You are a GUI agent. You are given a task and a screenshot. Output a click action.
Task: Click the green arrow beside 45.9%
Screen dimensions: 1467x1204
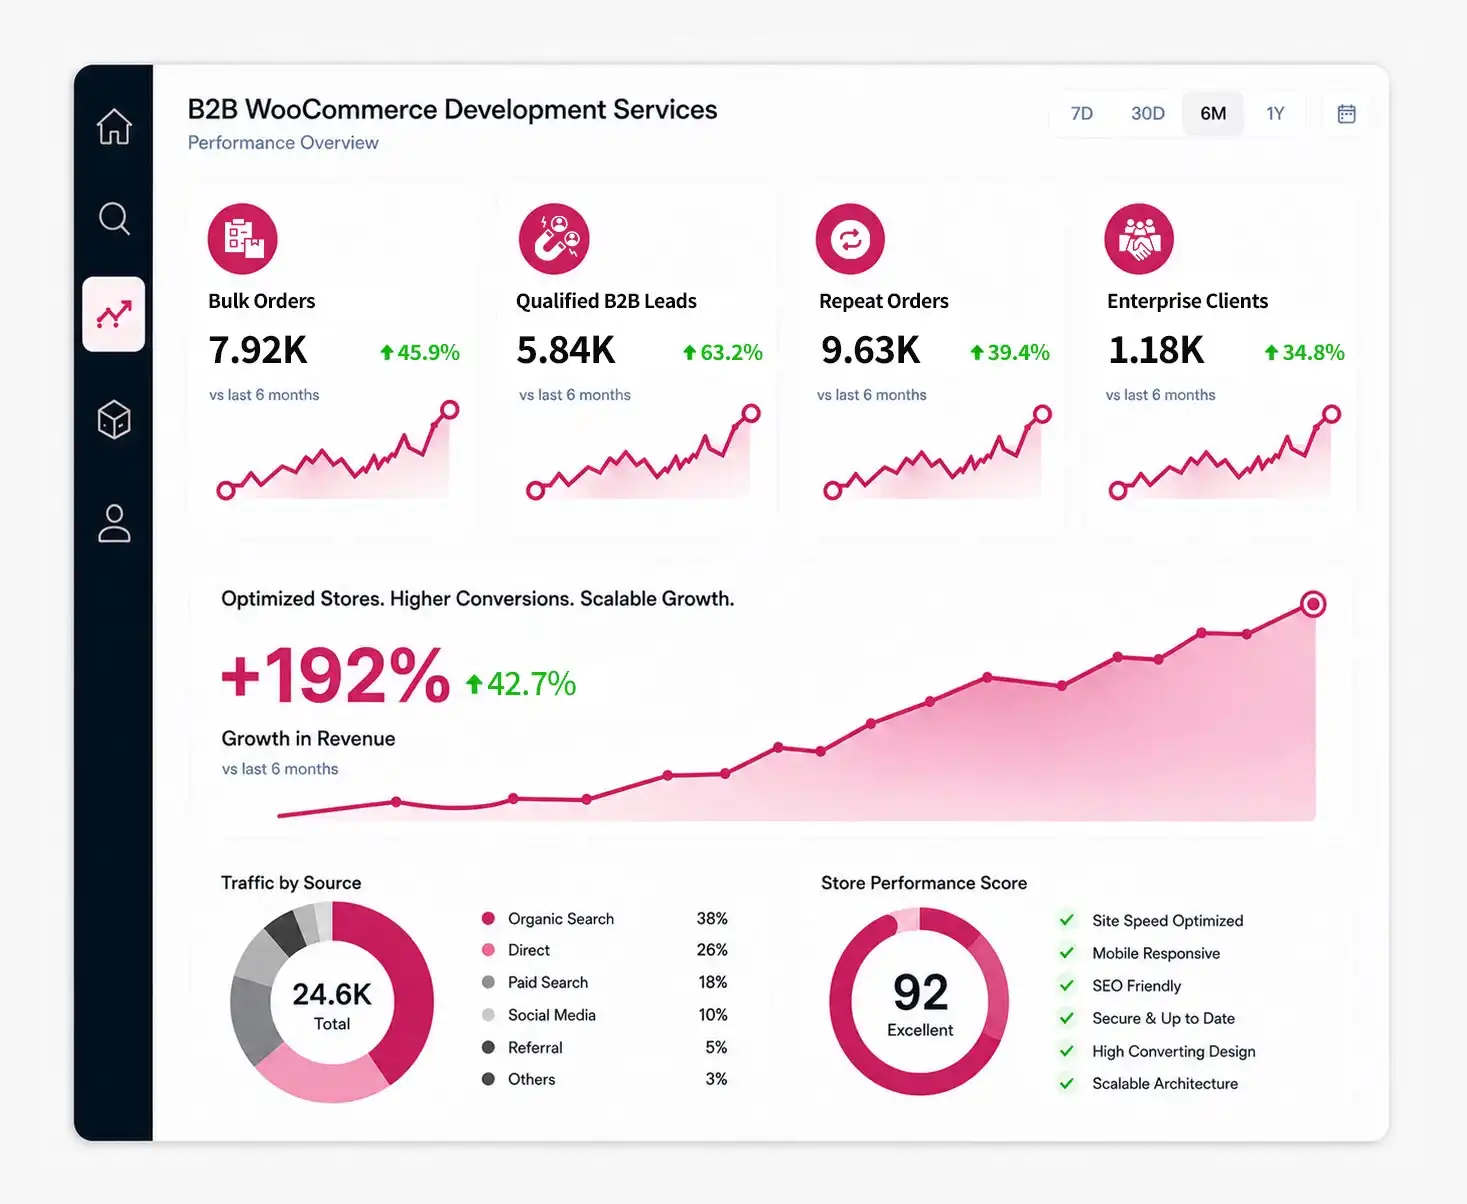click(x=387, y=352)
